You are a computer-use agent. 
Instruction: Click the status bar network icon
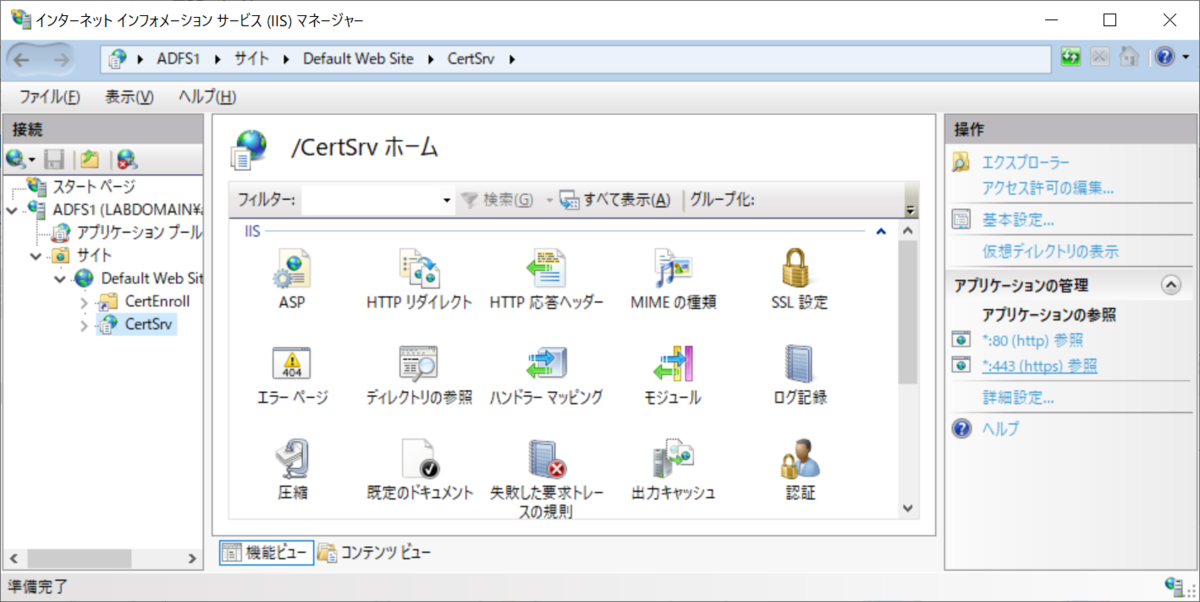pos(1176,585)
